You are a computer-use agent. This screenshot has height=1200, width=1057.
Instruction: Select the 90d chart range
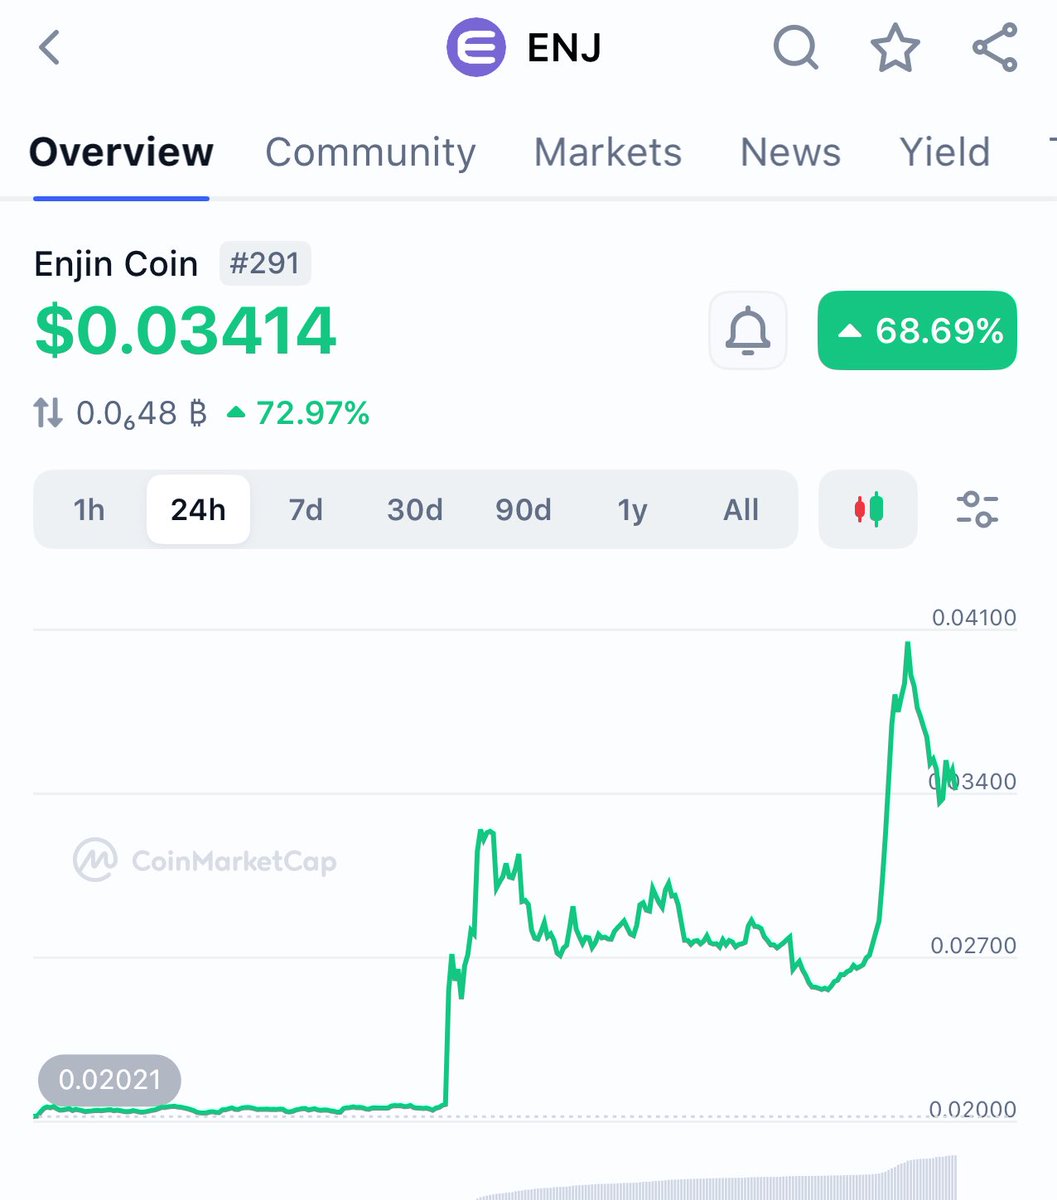click(523, 510)
